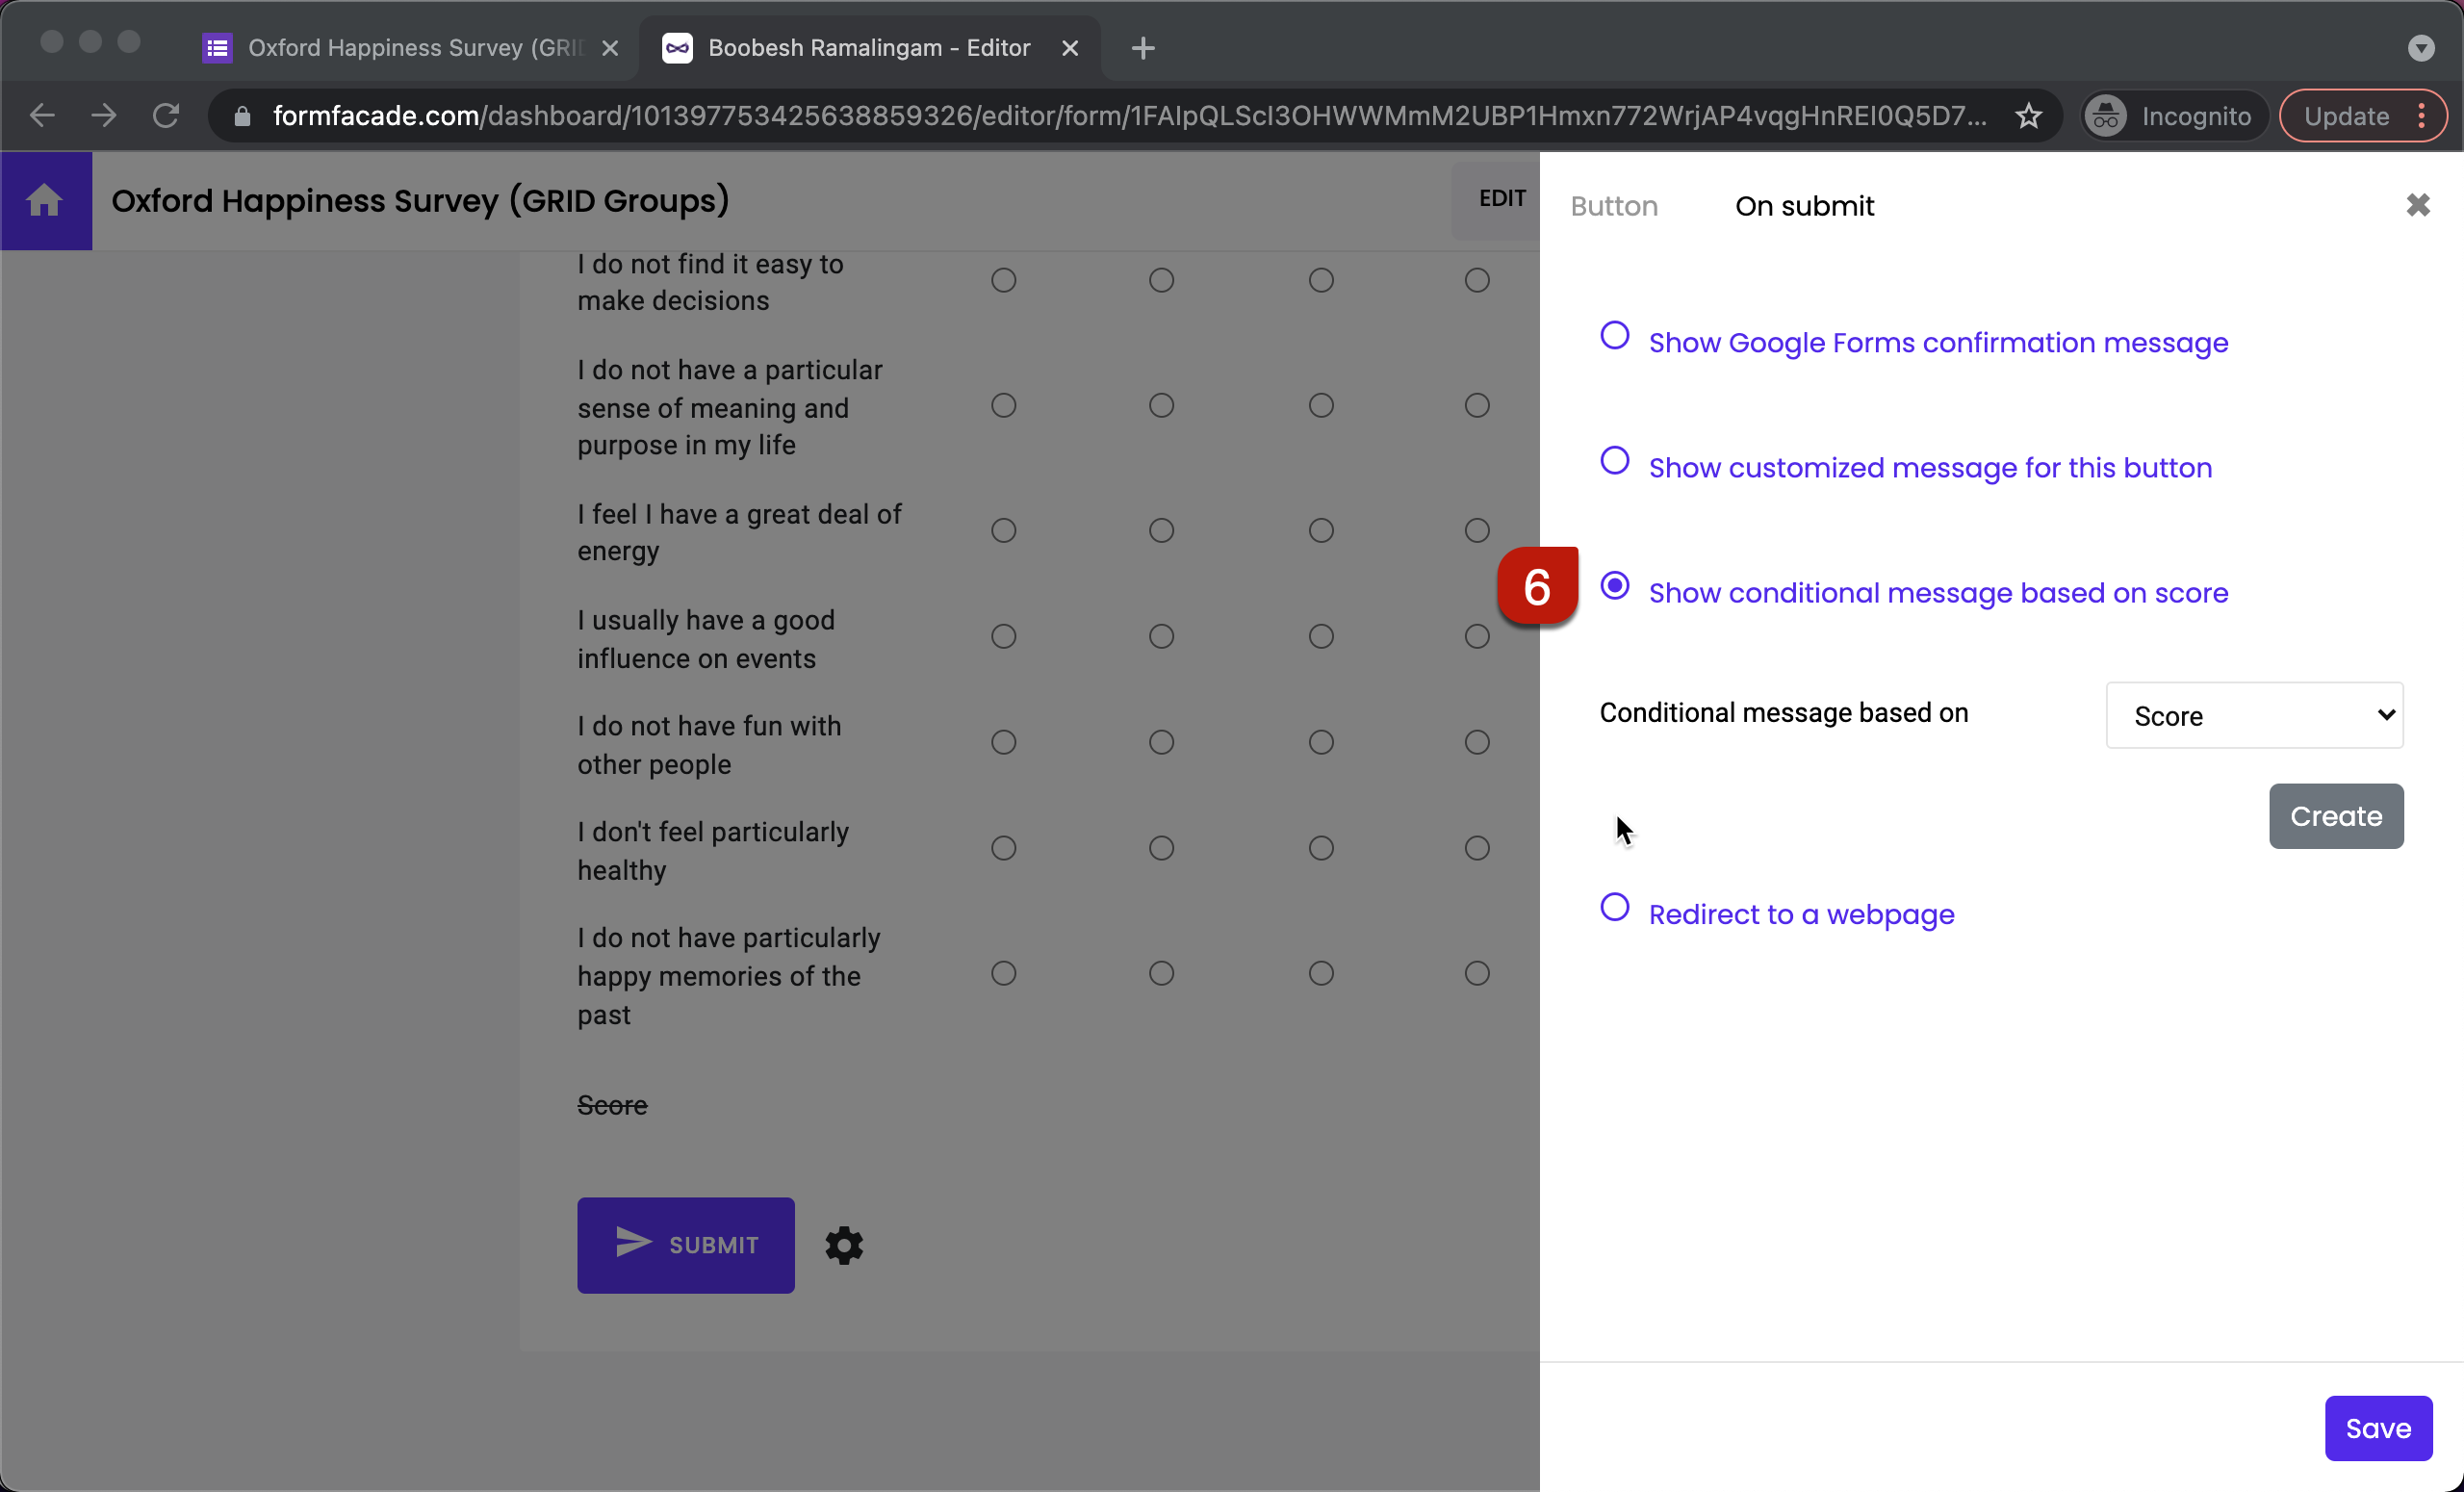The height and width of the screenshot is (1492, 2464).
Task: Click the Submit button with send icon
Action: pos(685,1245)
